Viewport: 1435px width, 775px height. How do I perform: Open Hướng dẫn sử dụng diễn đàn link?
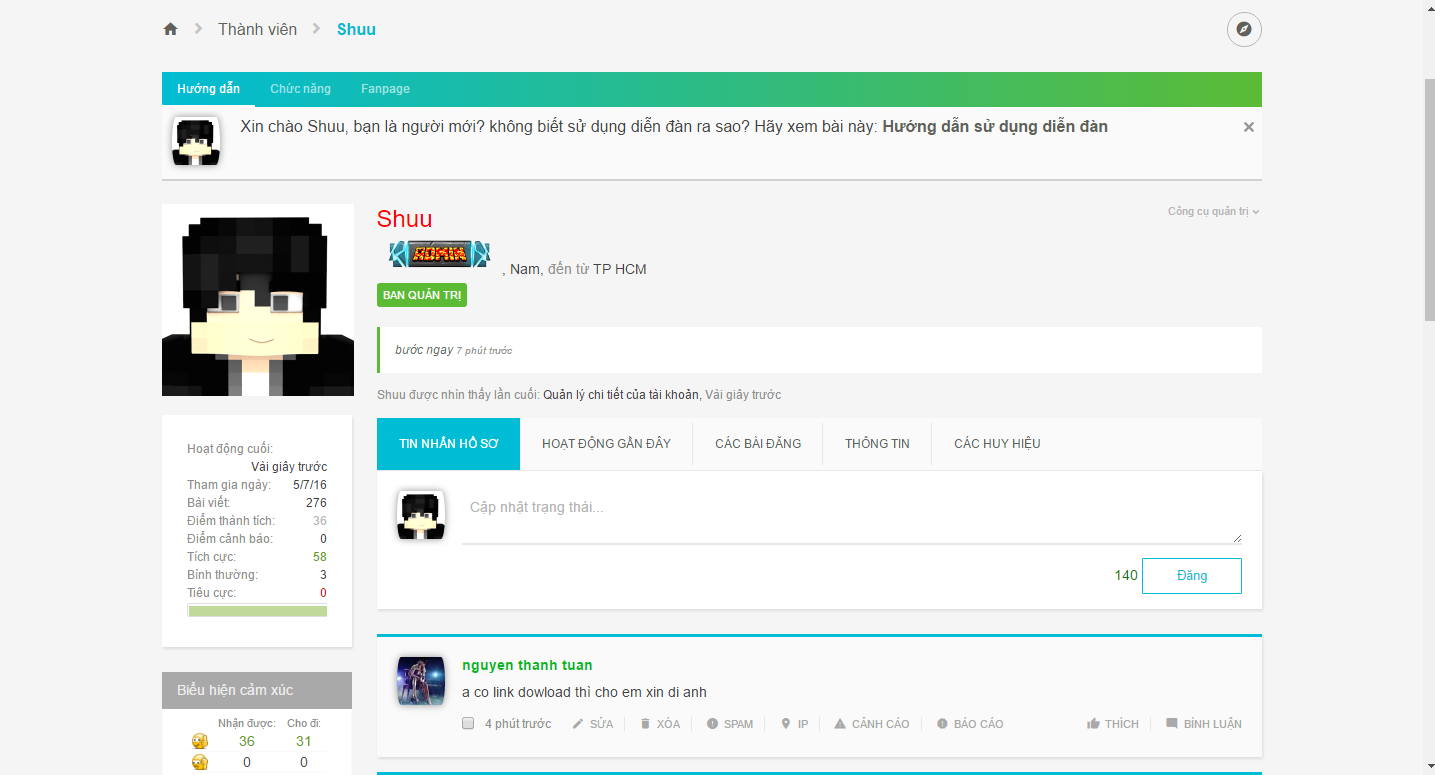click(x=995, y=127)
